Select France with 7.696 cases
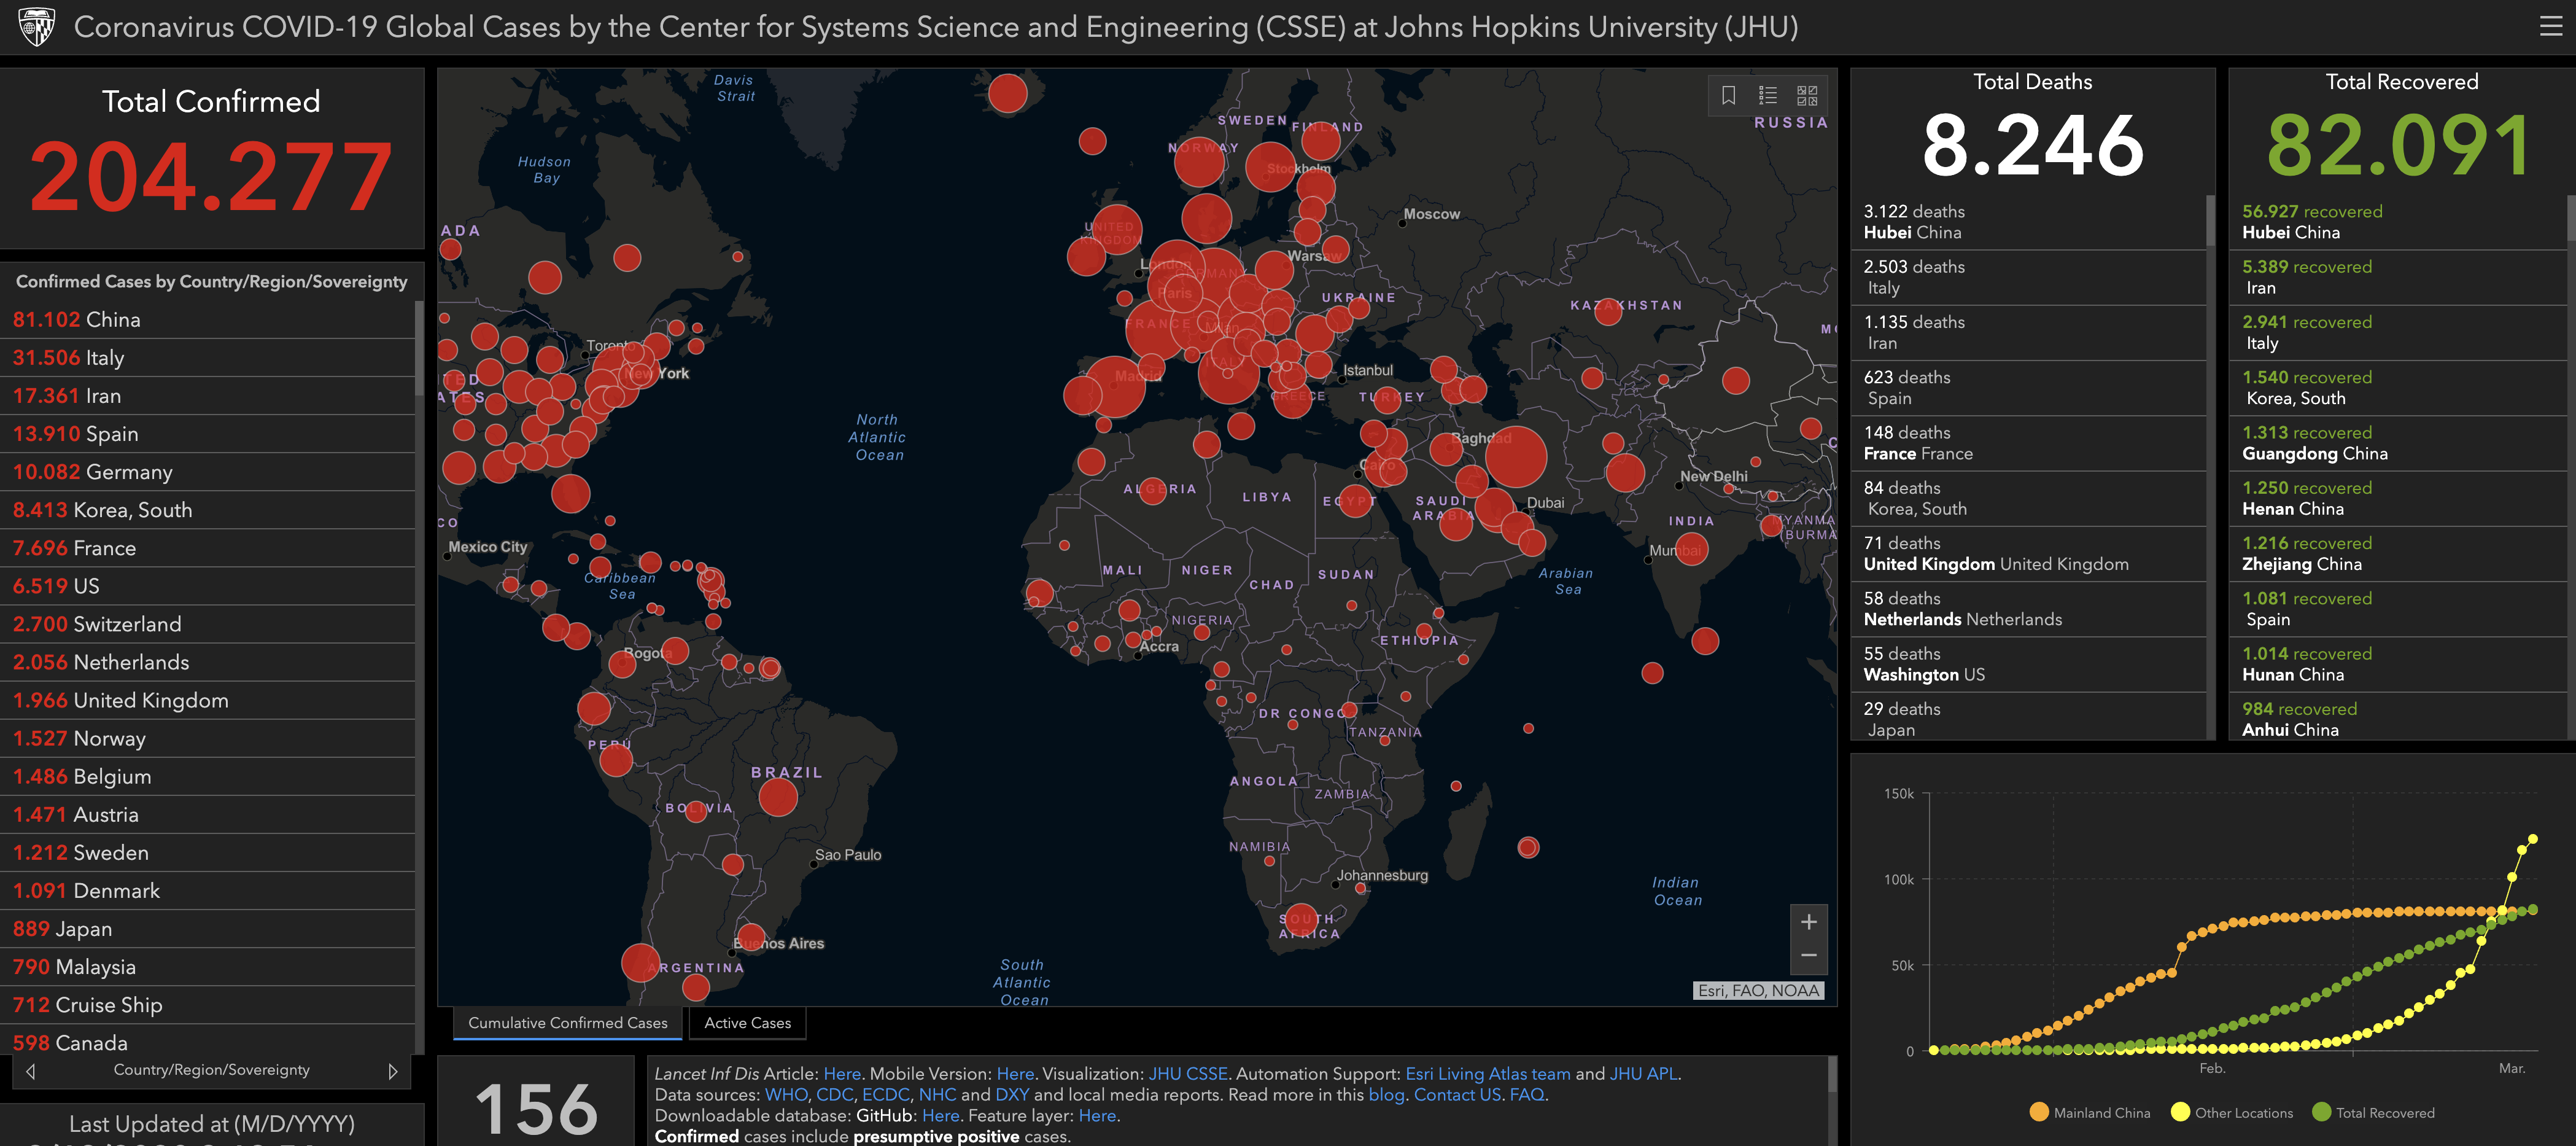The width and height of the screenshot is (2576, 1146). pos(207,548)
